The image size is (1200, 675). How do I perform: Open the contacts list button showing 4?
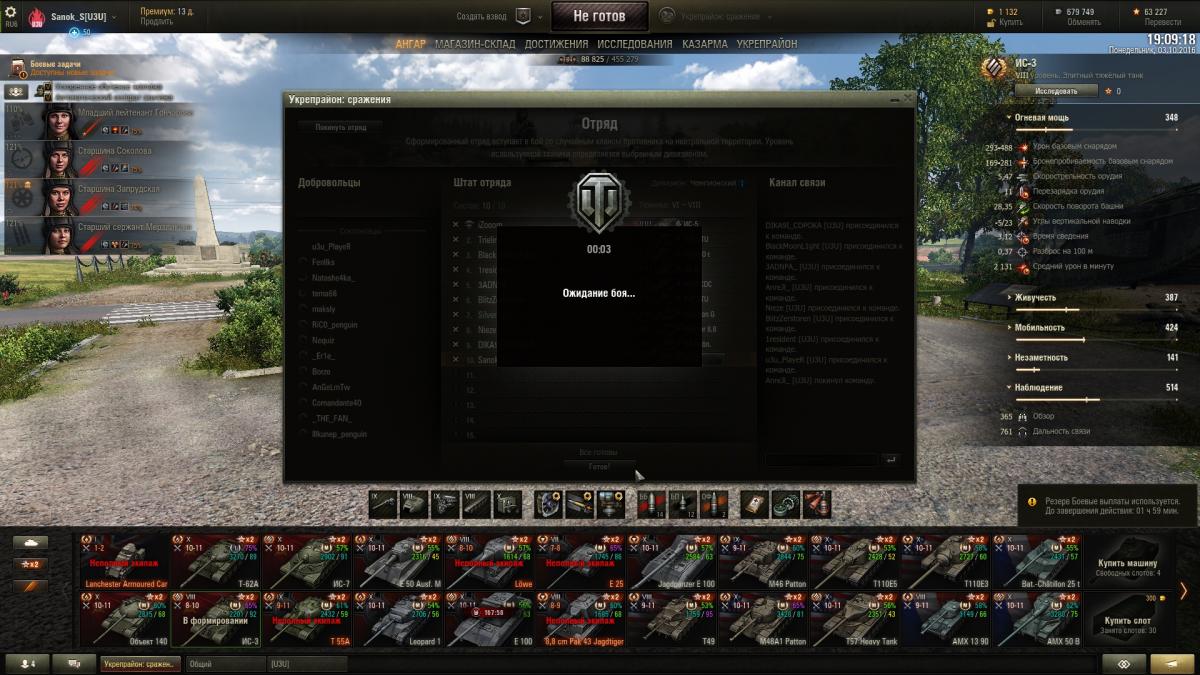point(27,664)
